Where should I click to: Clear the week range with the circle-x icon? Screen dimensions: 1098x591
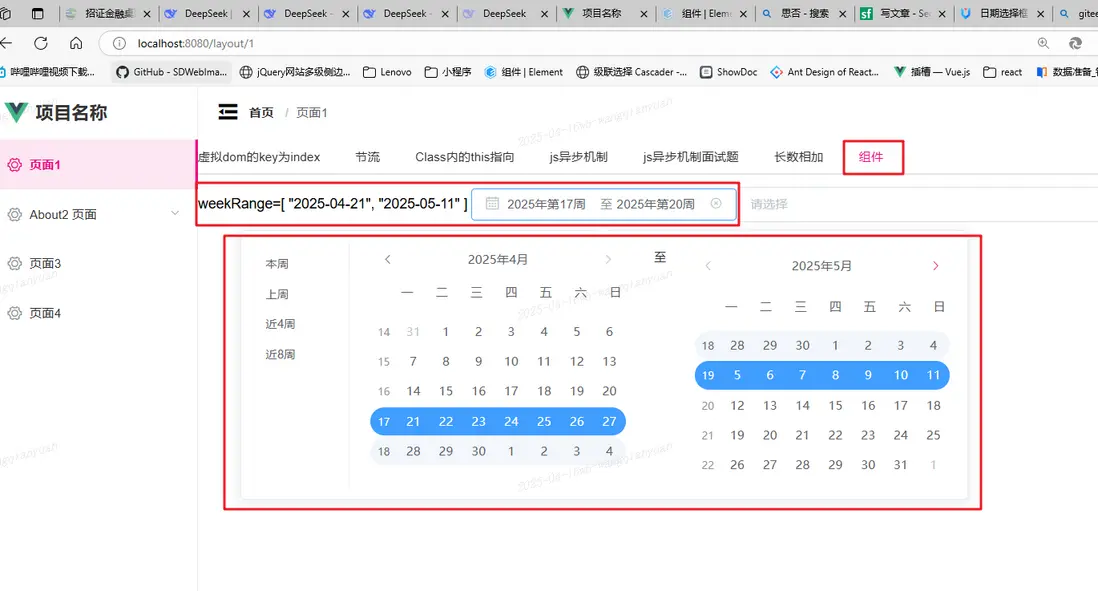tap(716, 203)
